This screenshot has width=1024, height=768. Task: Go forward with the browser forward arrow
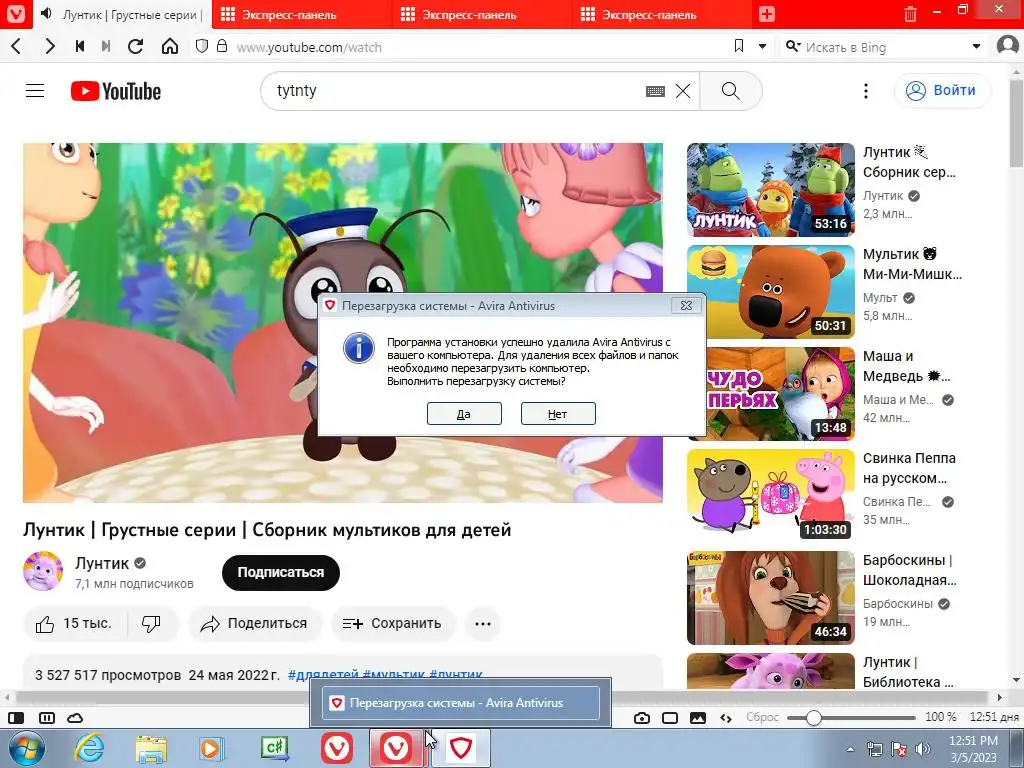(50, 46)
